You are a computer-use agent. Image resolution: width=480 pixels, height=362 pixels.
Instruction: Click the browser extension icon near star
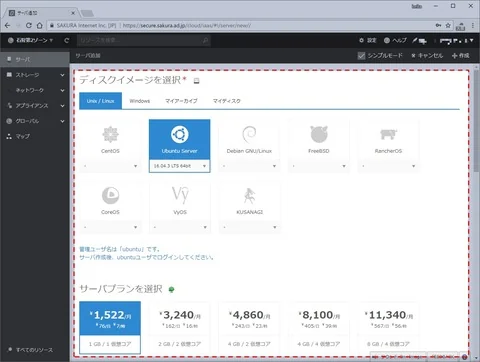tap(460, 26)
